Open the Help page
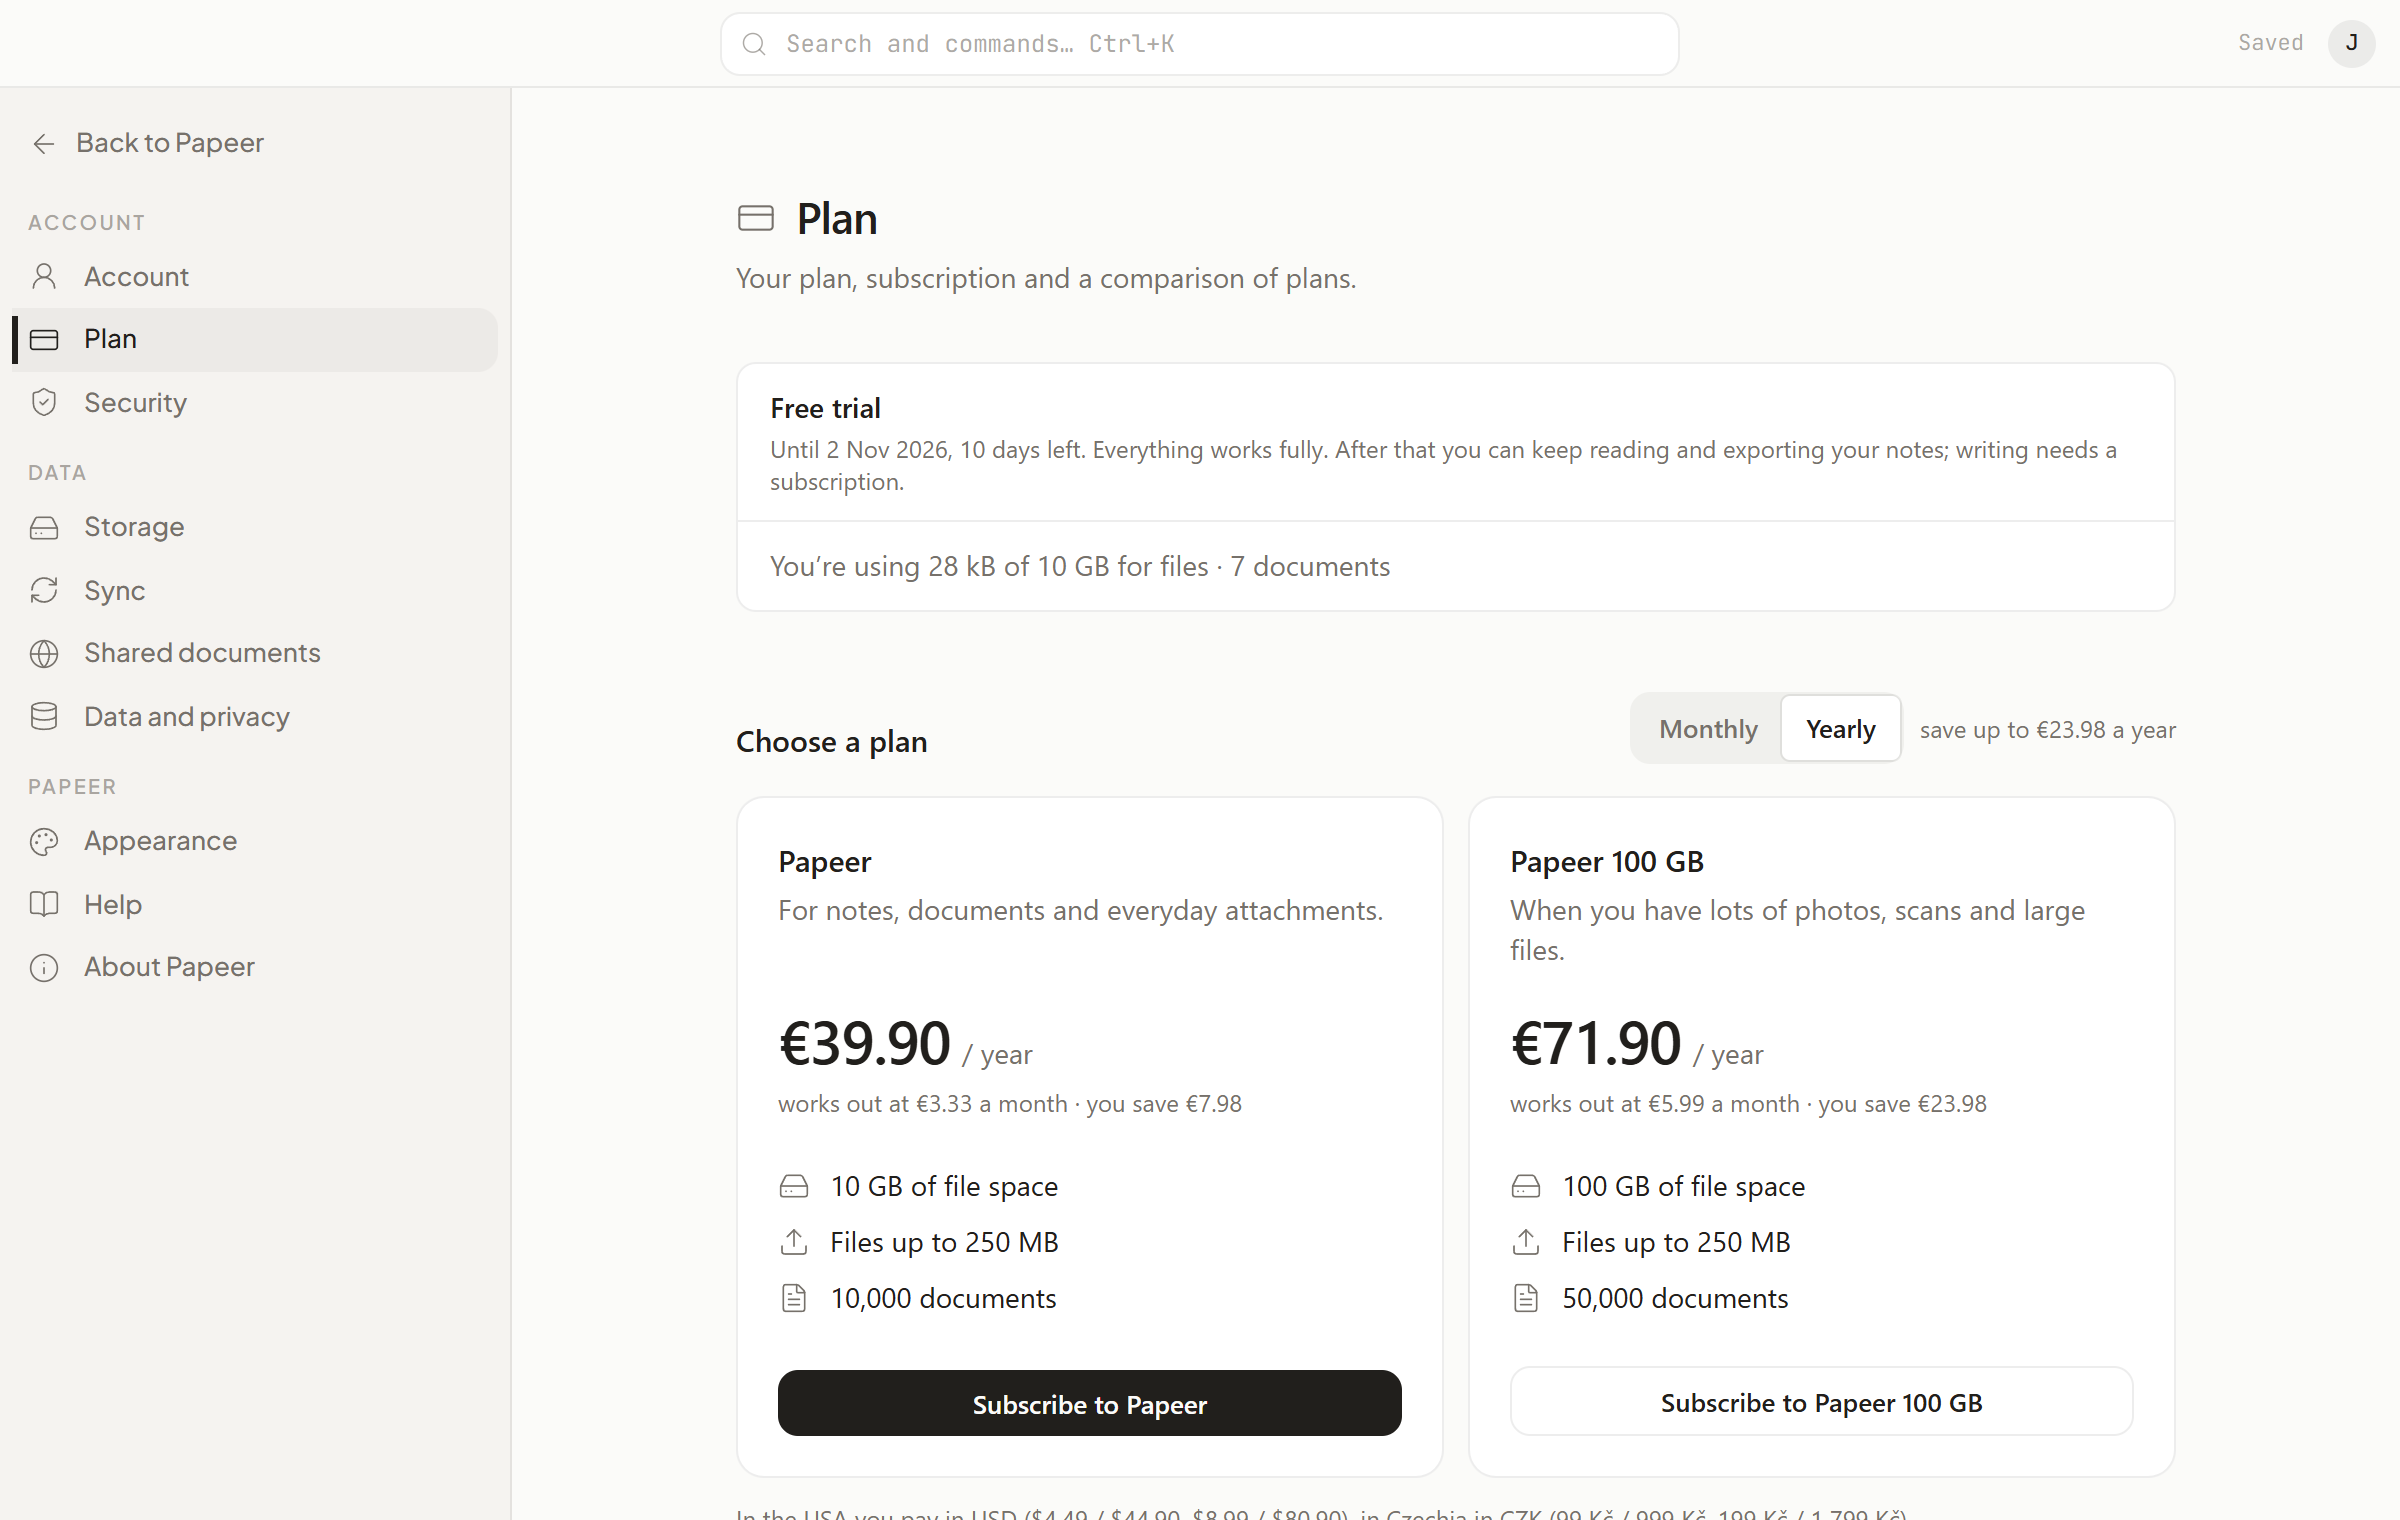 255,905
